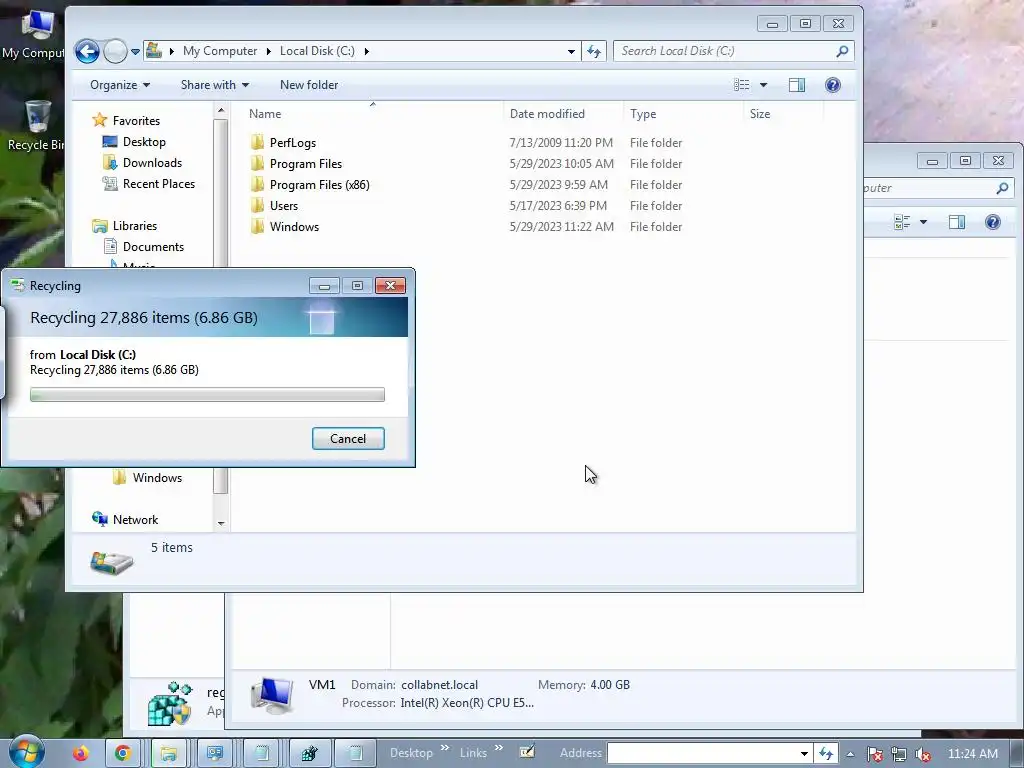Cancel the Recycling operation

tap(348, 438)
